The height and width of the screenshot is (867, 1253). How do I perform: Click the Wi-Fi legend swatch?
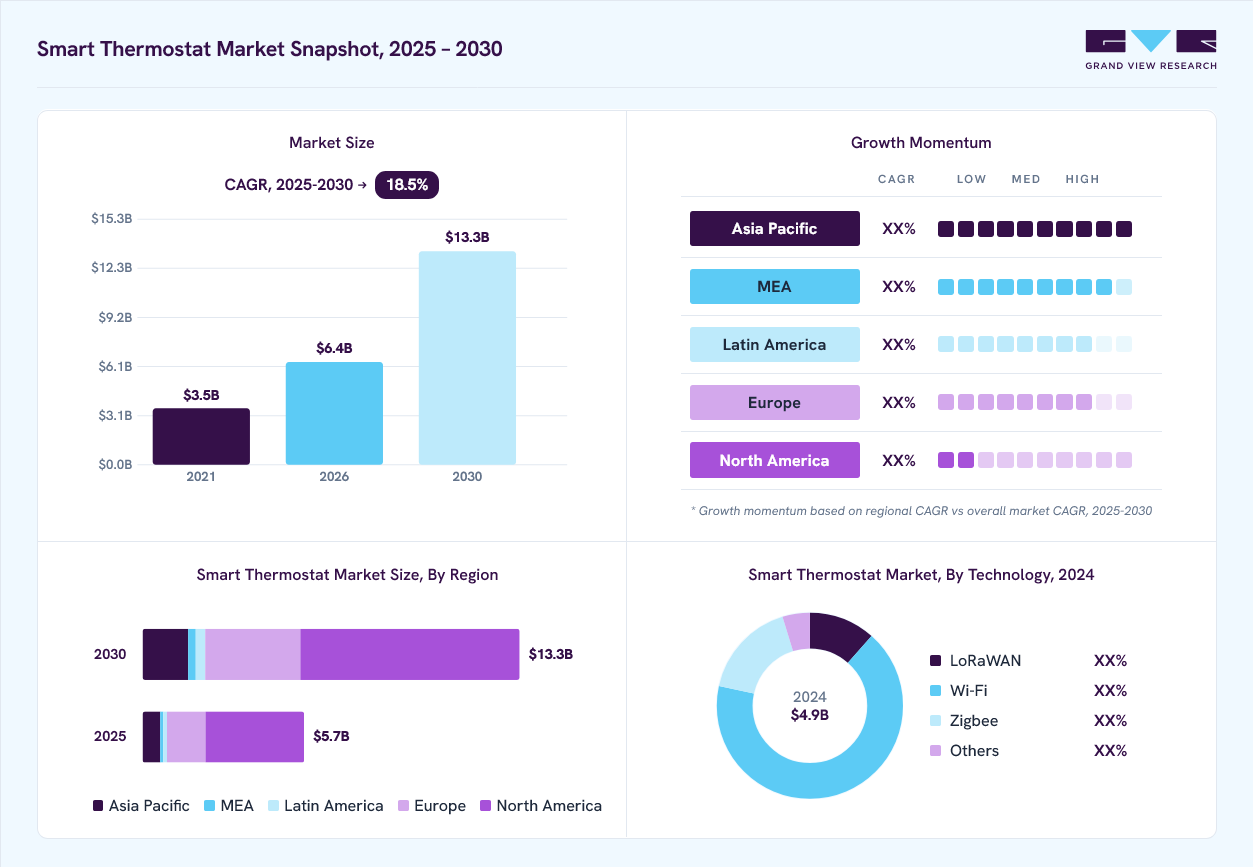tap(936, 691)
